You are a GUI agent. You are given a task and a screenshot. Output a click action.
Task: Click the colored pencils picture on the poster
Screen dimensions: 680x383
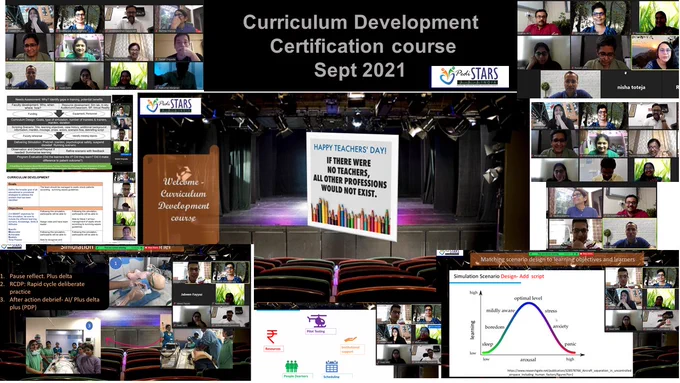pyautogui.click(x=350, y=216)
